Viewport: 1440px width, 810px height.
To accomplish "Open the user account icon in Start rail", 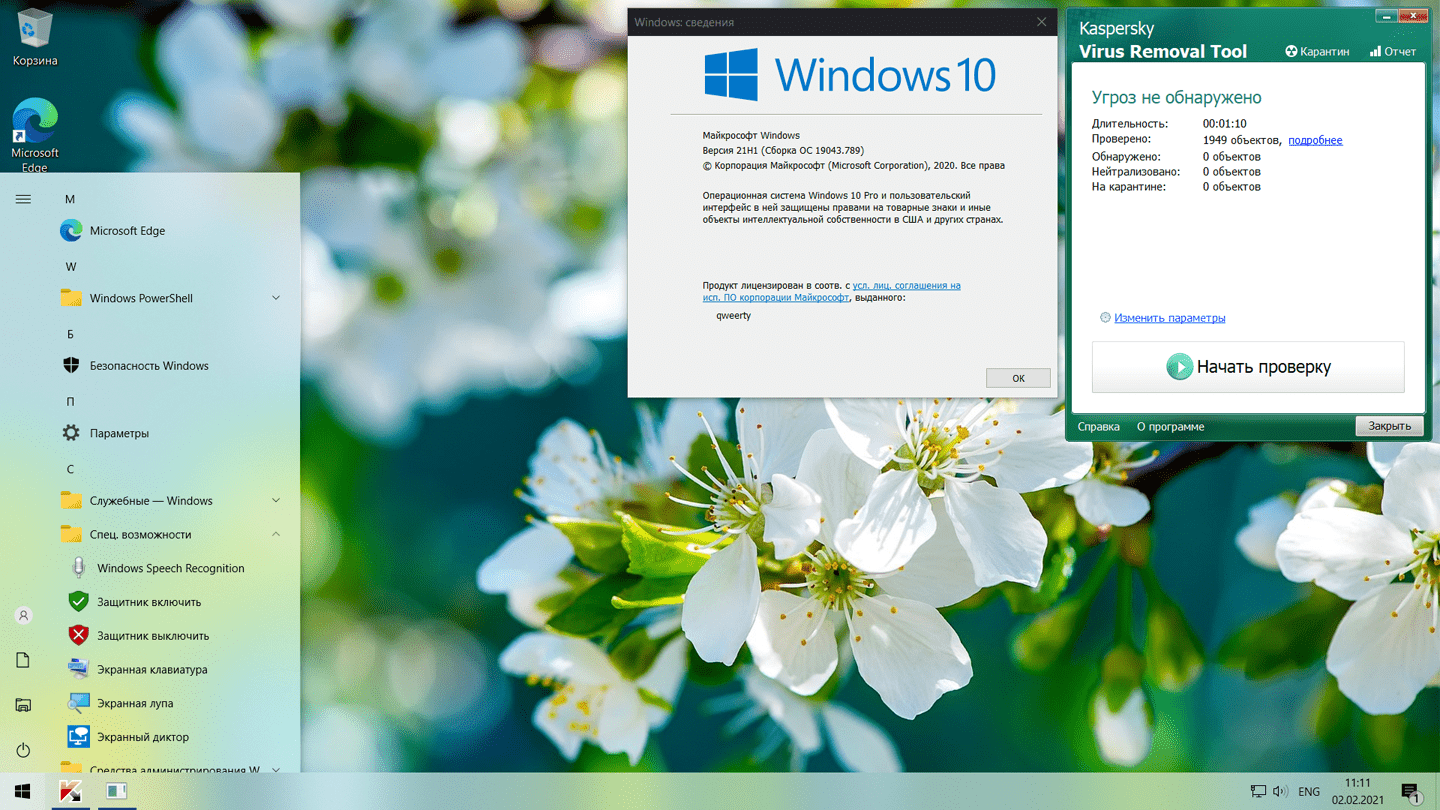I will (x=23, y=616).
